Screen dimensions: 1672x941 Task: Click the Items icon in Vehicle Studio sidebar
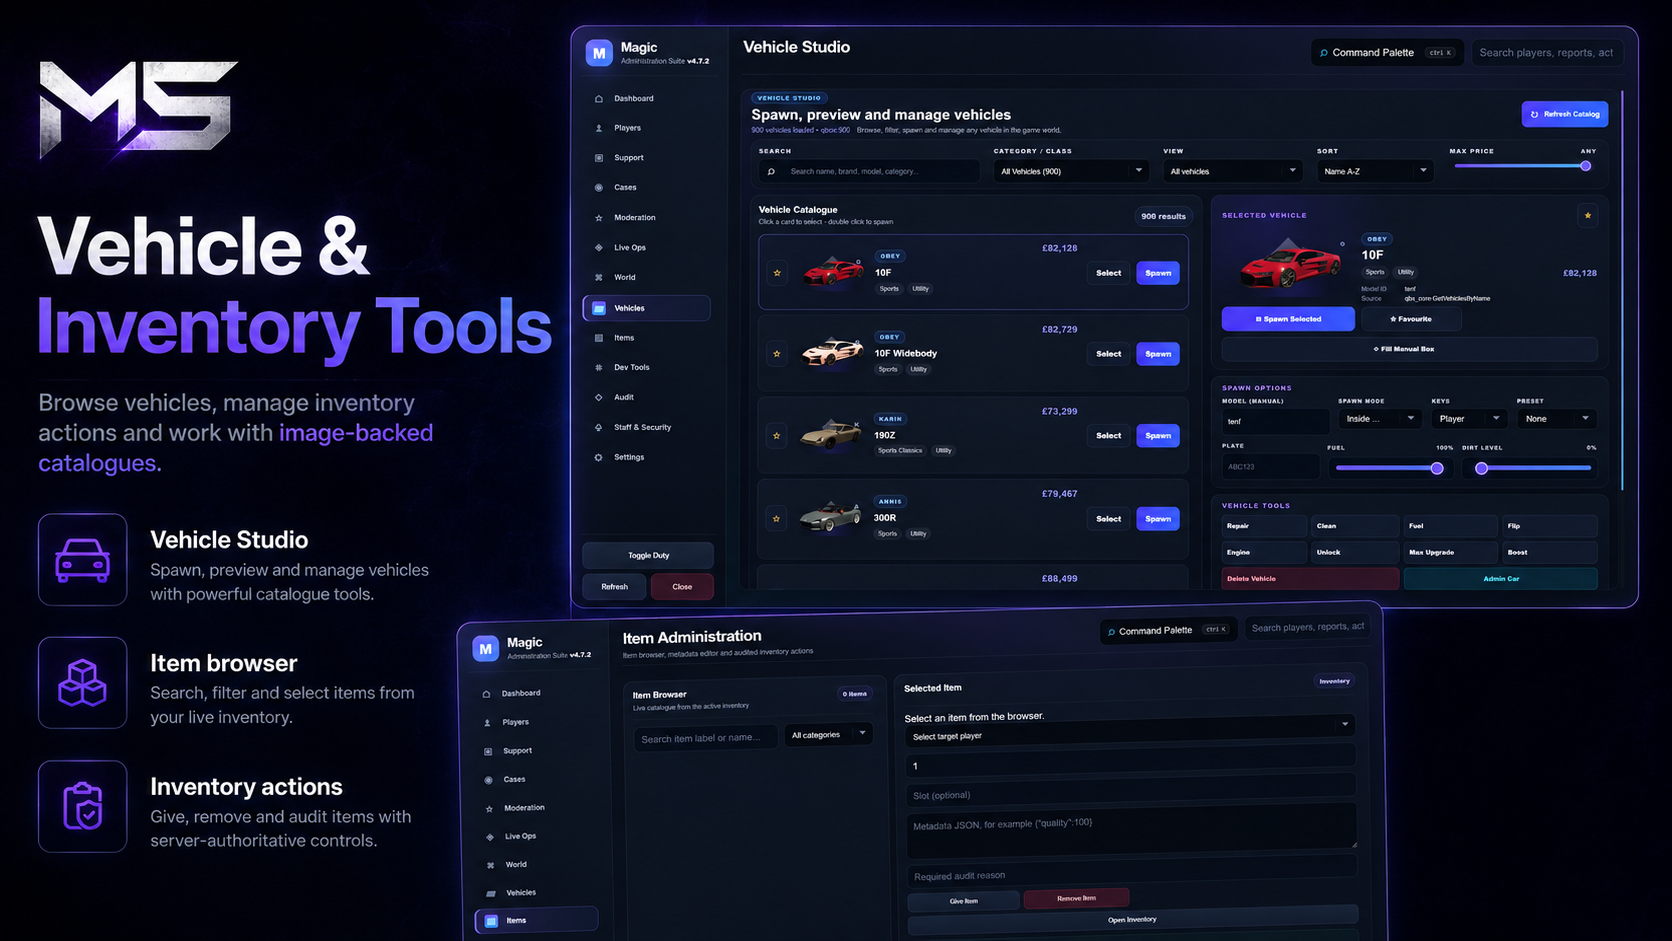coord(599,338)
